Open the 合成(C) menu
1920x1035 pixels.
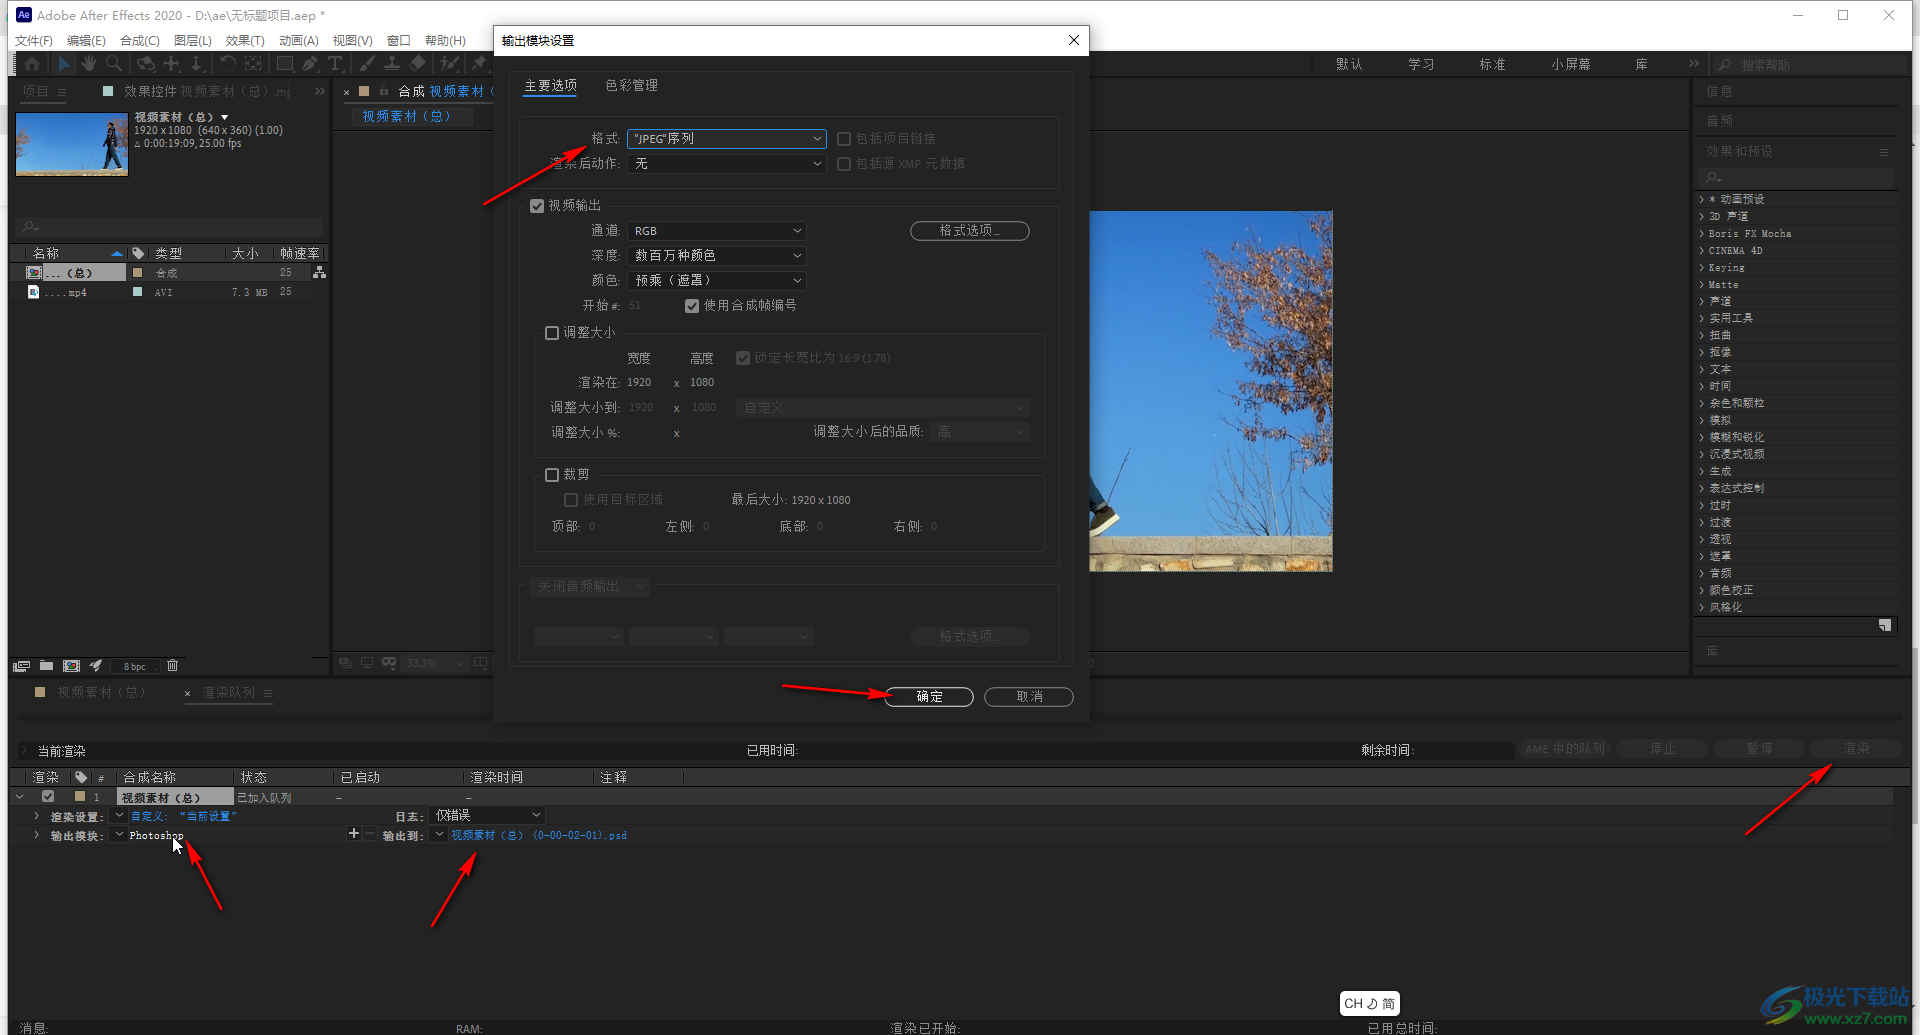coord(140,41)
